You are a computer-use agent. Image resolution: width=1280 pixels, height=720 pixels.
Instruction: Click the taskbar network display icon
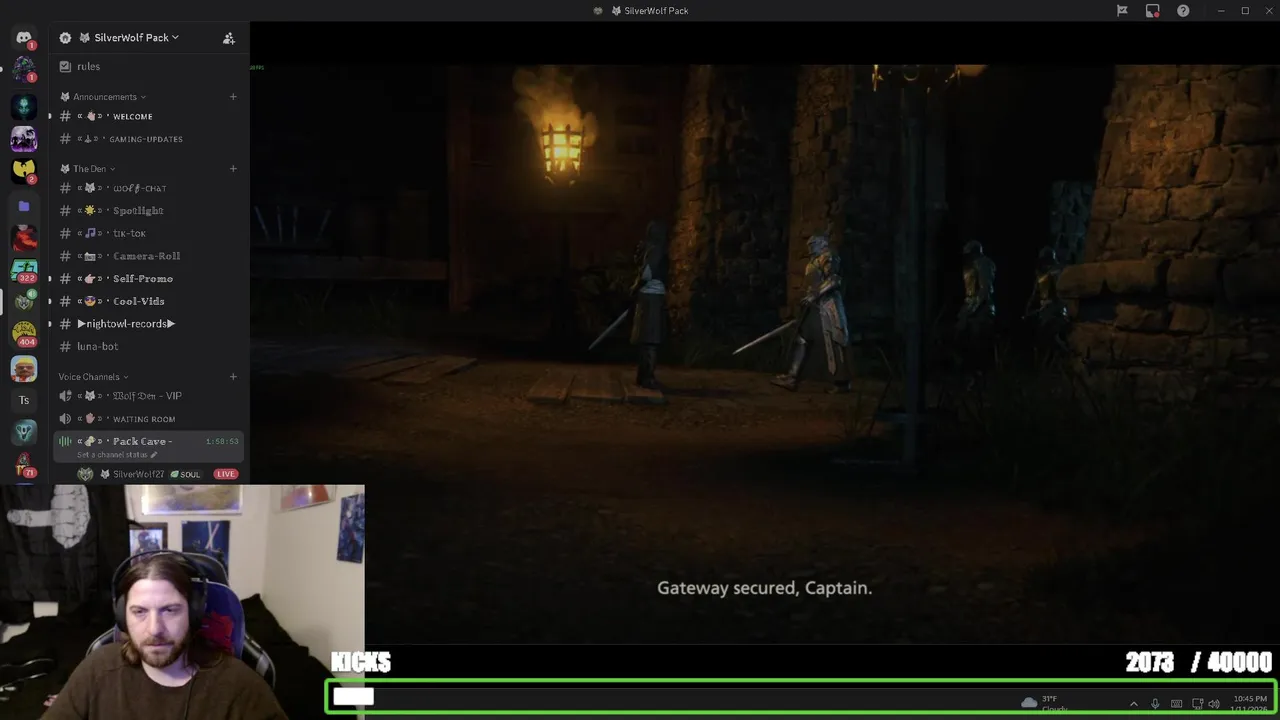click(1197, 704)
